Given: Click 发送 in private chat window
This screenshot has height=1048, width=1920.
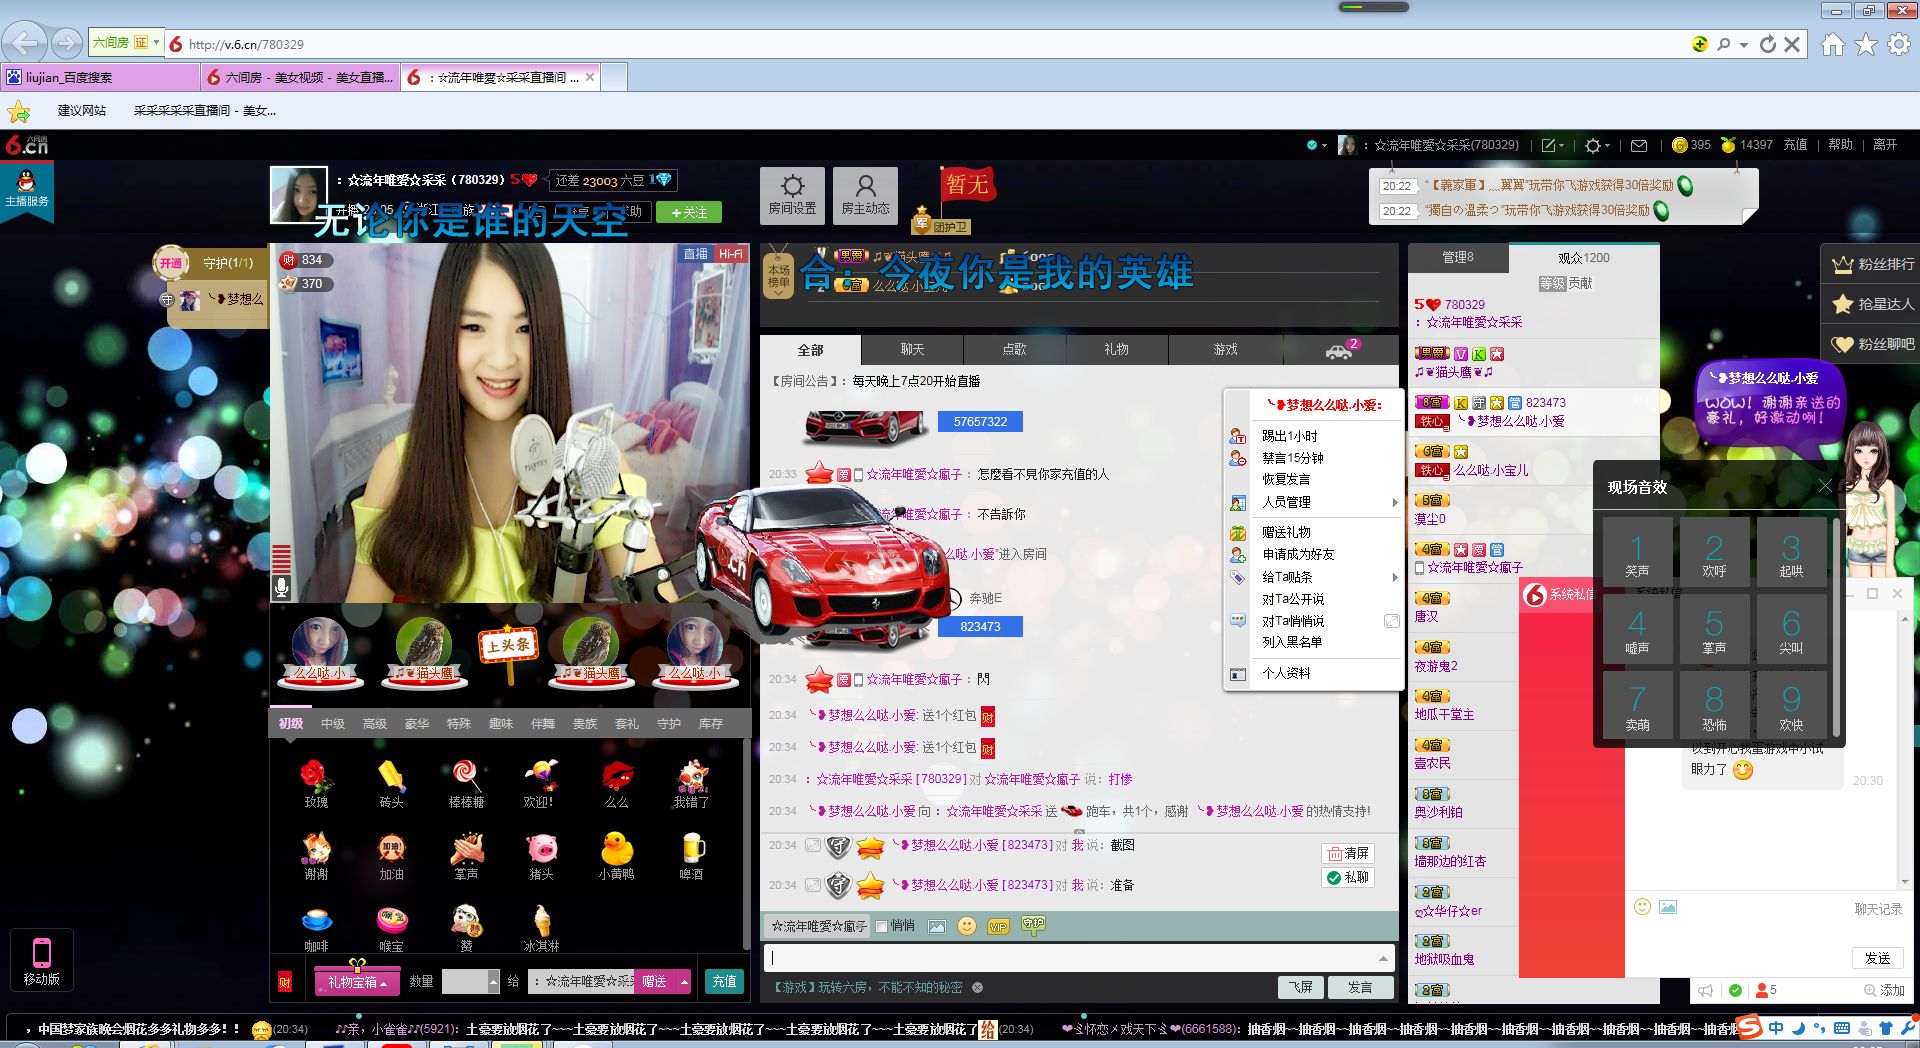Looking at the screenshot, I should (1877, 958).
